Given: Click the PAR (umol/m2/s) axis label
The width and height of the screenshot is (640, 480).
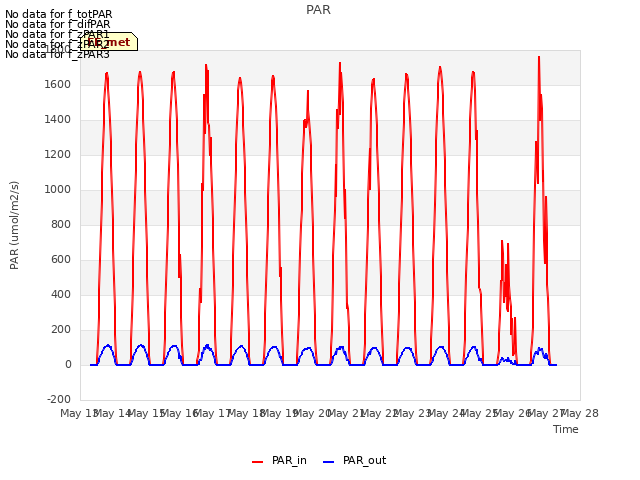Looking at the screenshot, I should coord(14,225).
